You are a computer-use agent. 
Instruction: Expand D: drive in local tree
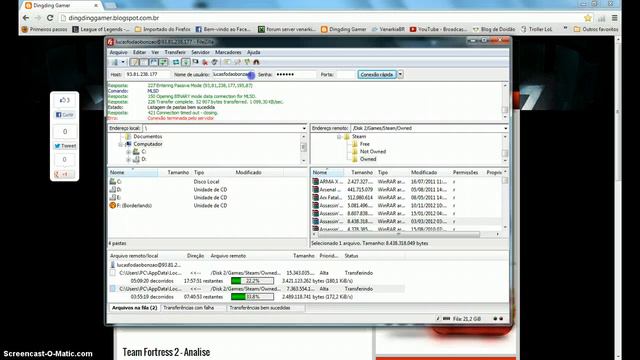[x=128, y=160]
